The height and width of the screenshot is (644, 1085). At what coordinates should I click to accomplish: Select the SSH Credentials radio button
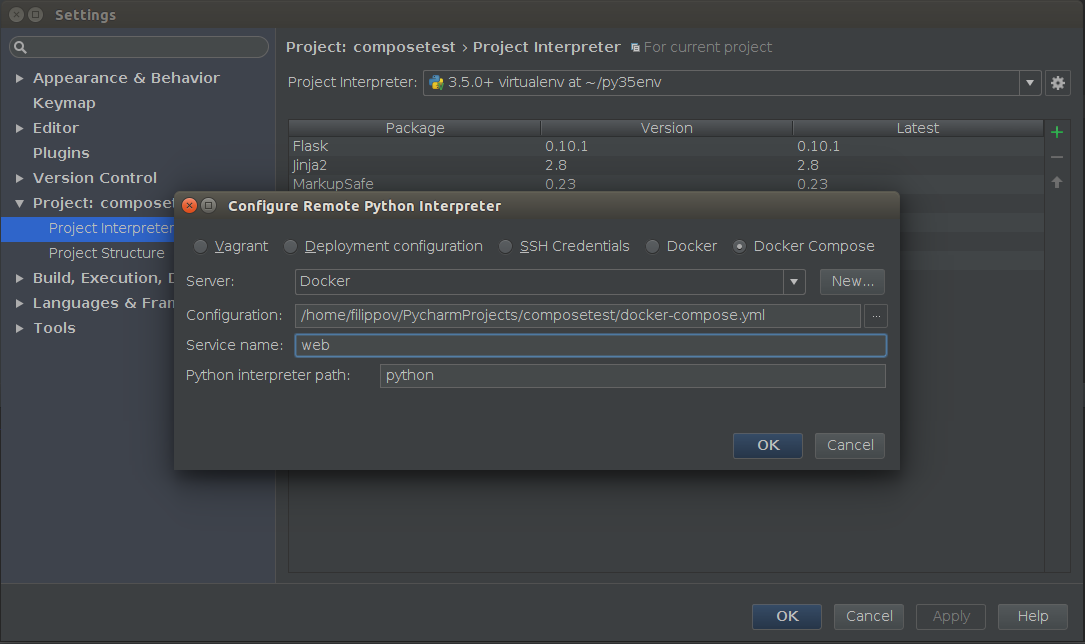[x=506, y=246]
